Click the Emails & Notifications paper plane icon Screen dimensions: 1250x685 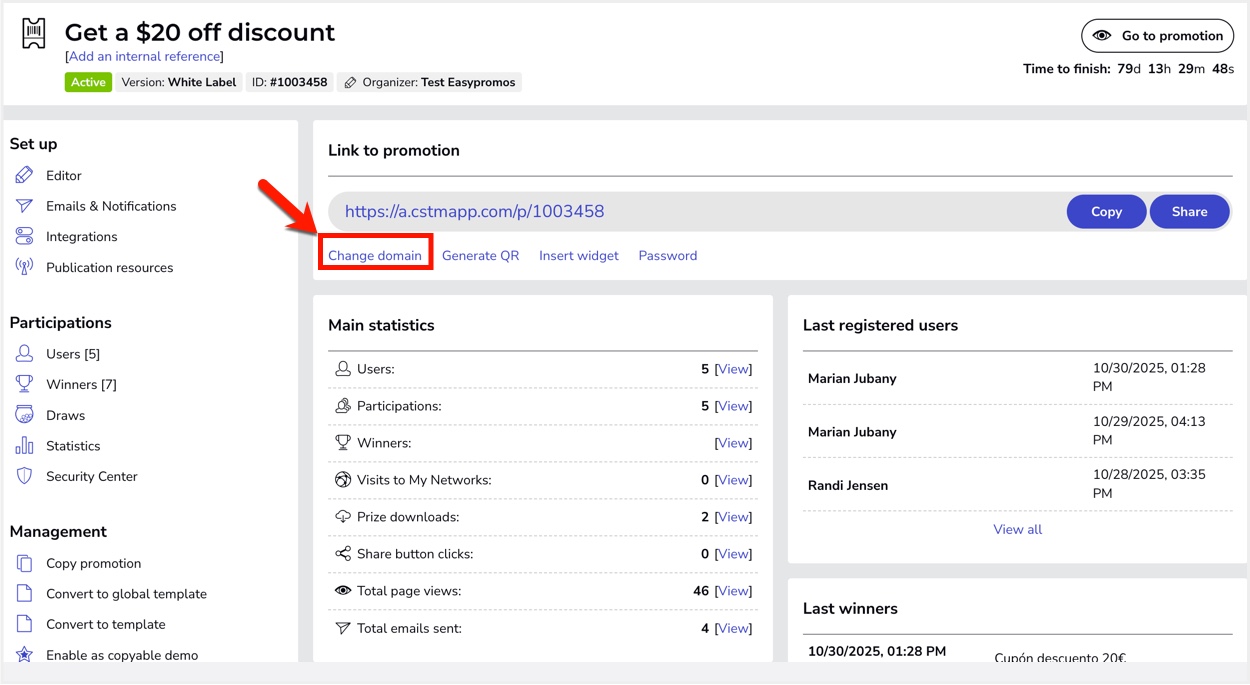pyautogui.click(x=24, y=206)
